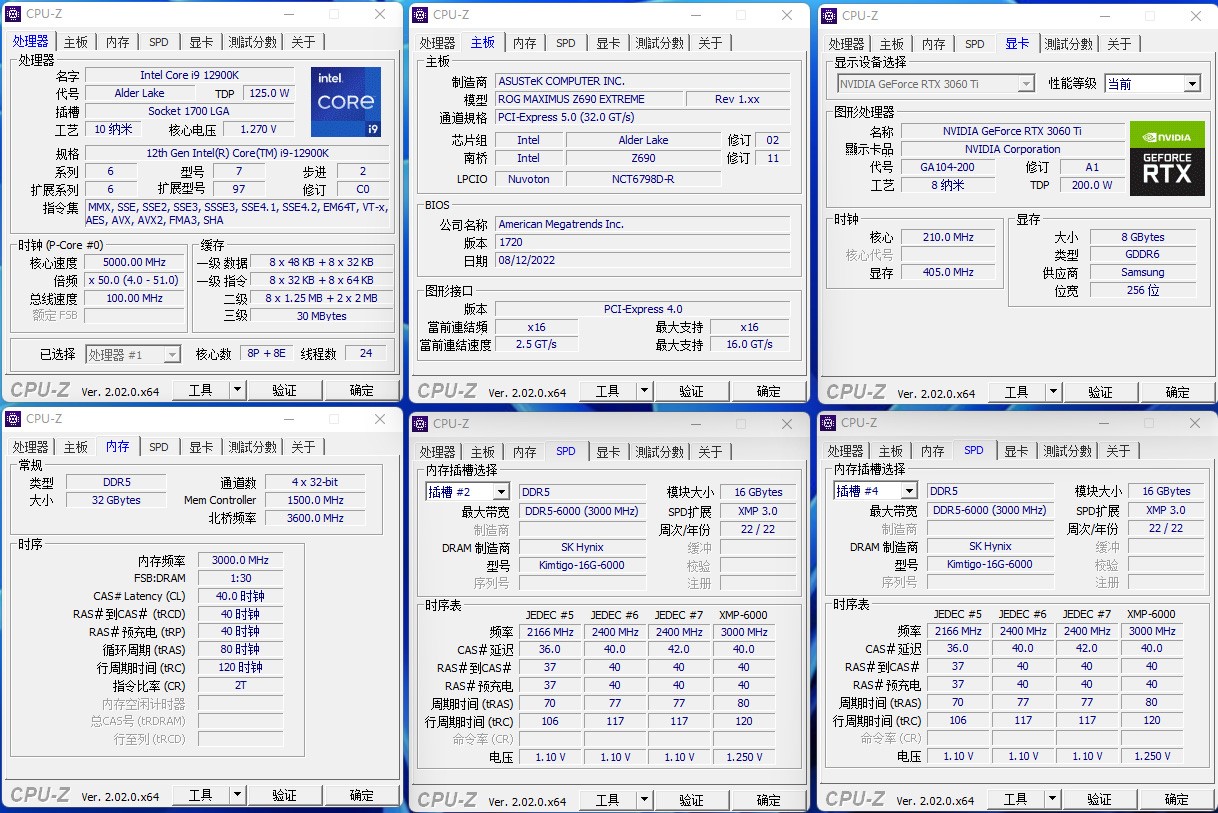Click the CPU-Z title icon of the slot #2 SPD window
The height and width of the screenshot is (813, 1218).
(421, 423)
